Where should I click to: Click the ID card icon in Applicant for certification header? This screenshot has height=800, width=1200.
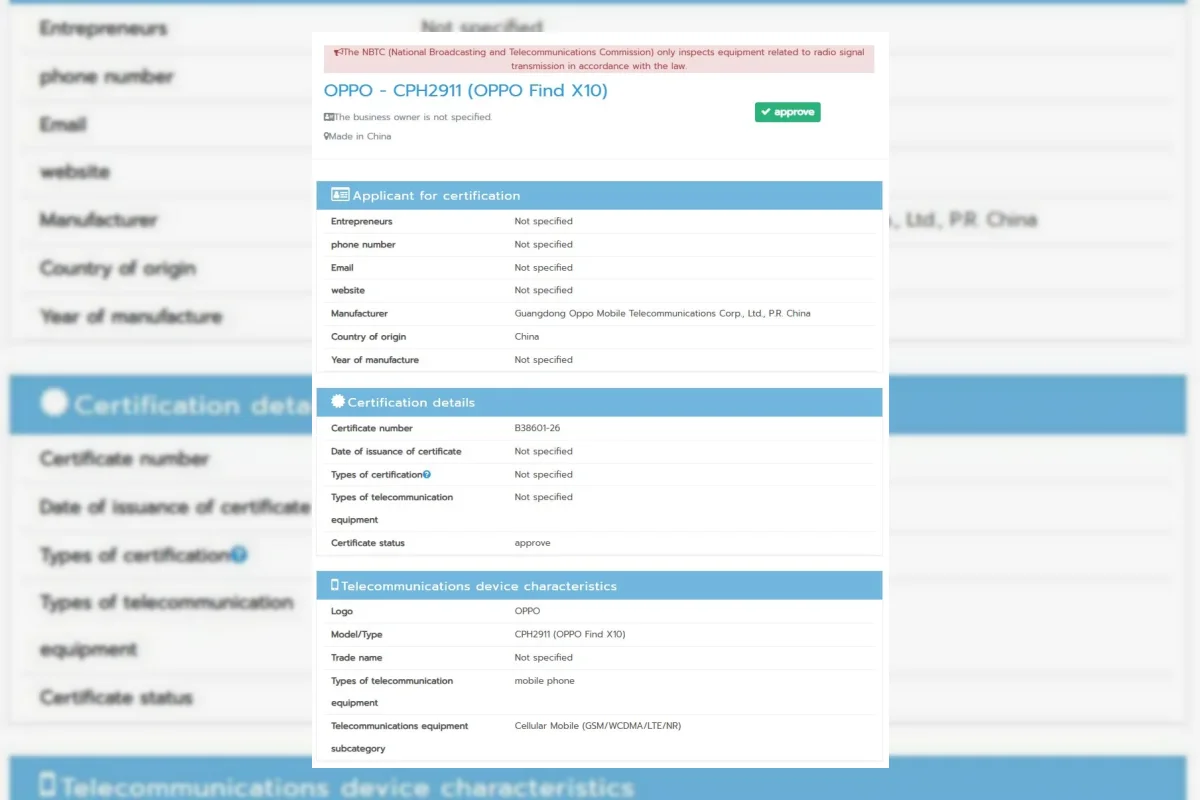(340, 195)
